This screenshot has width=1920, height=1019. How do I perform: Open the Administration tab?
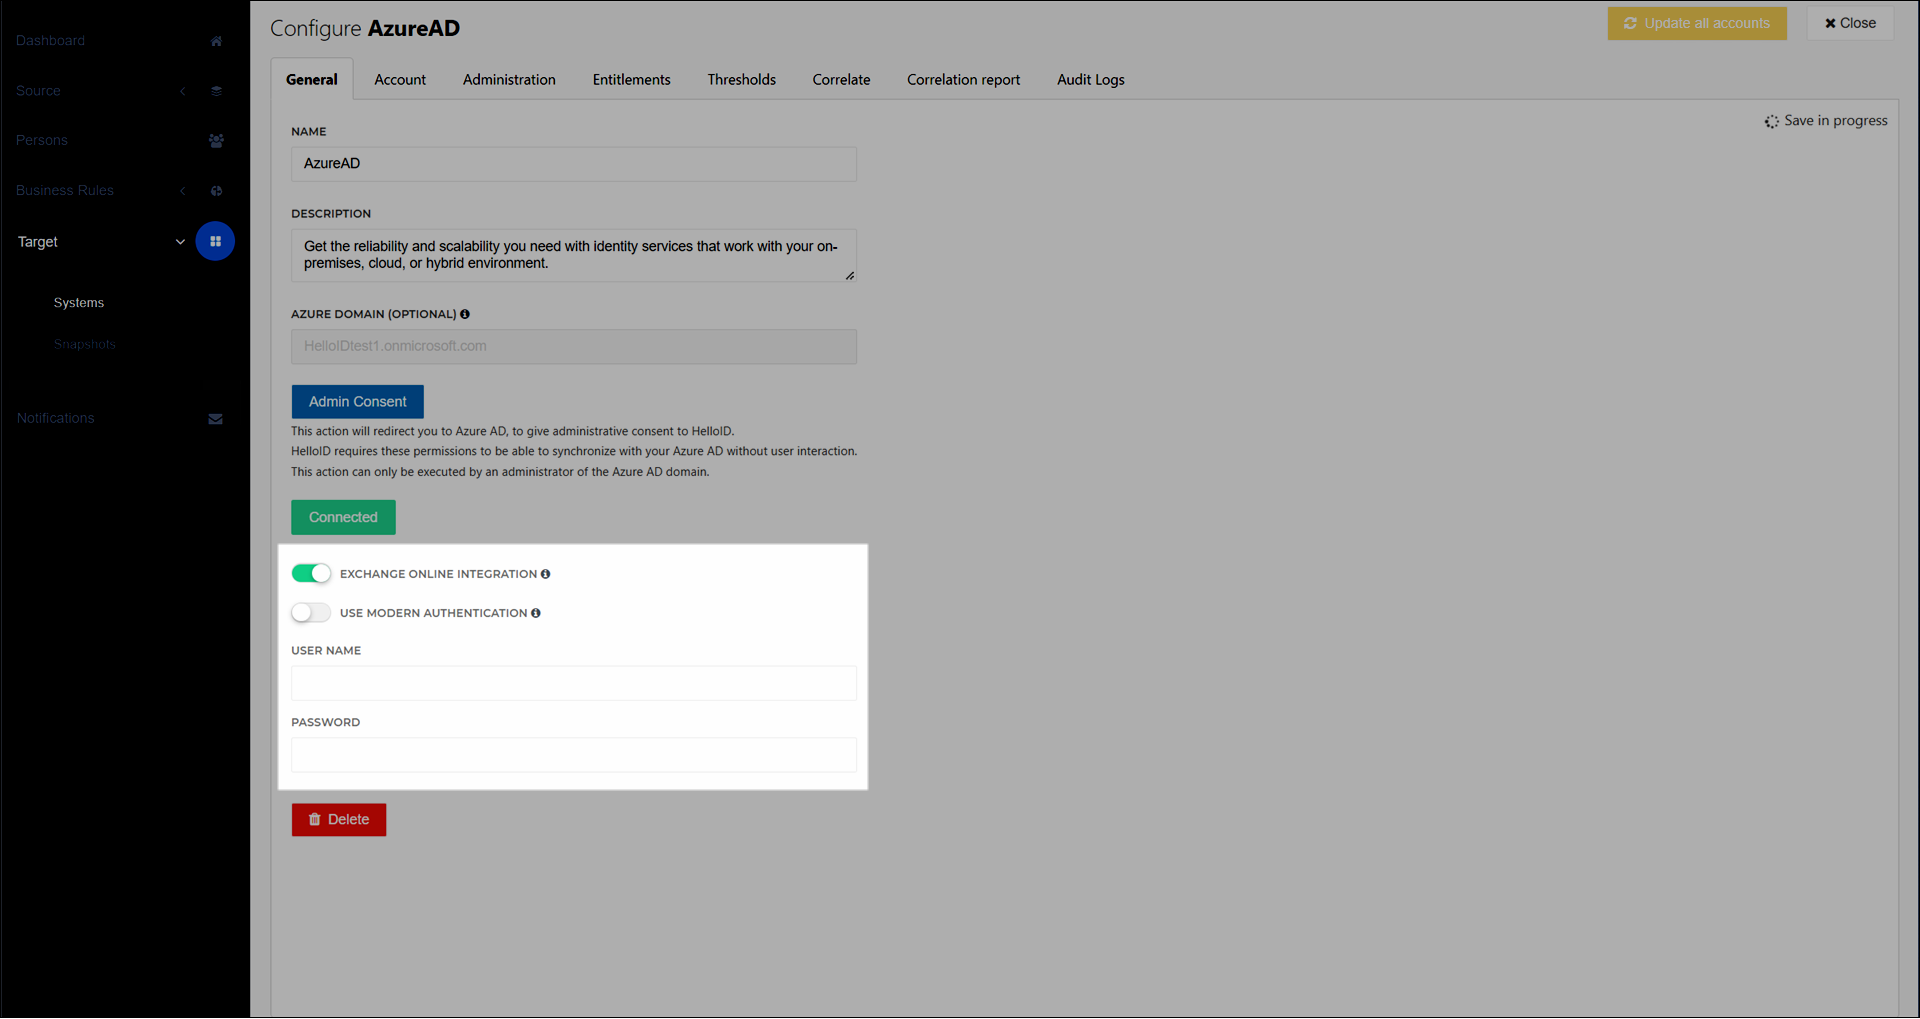[509, 80]
